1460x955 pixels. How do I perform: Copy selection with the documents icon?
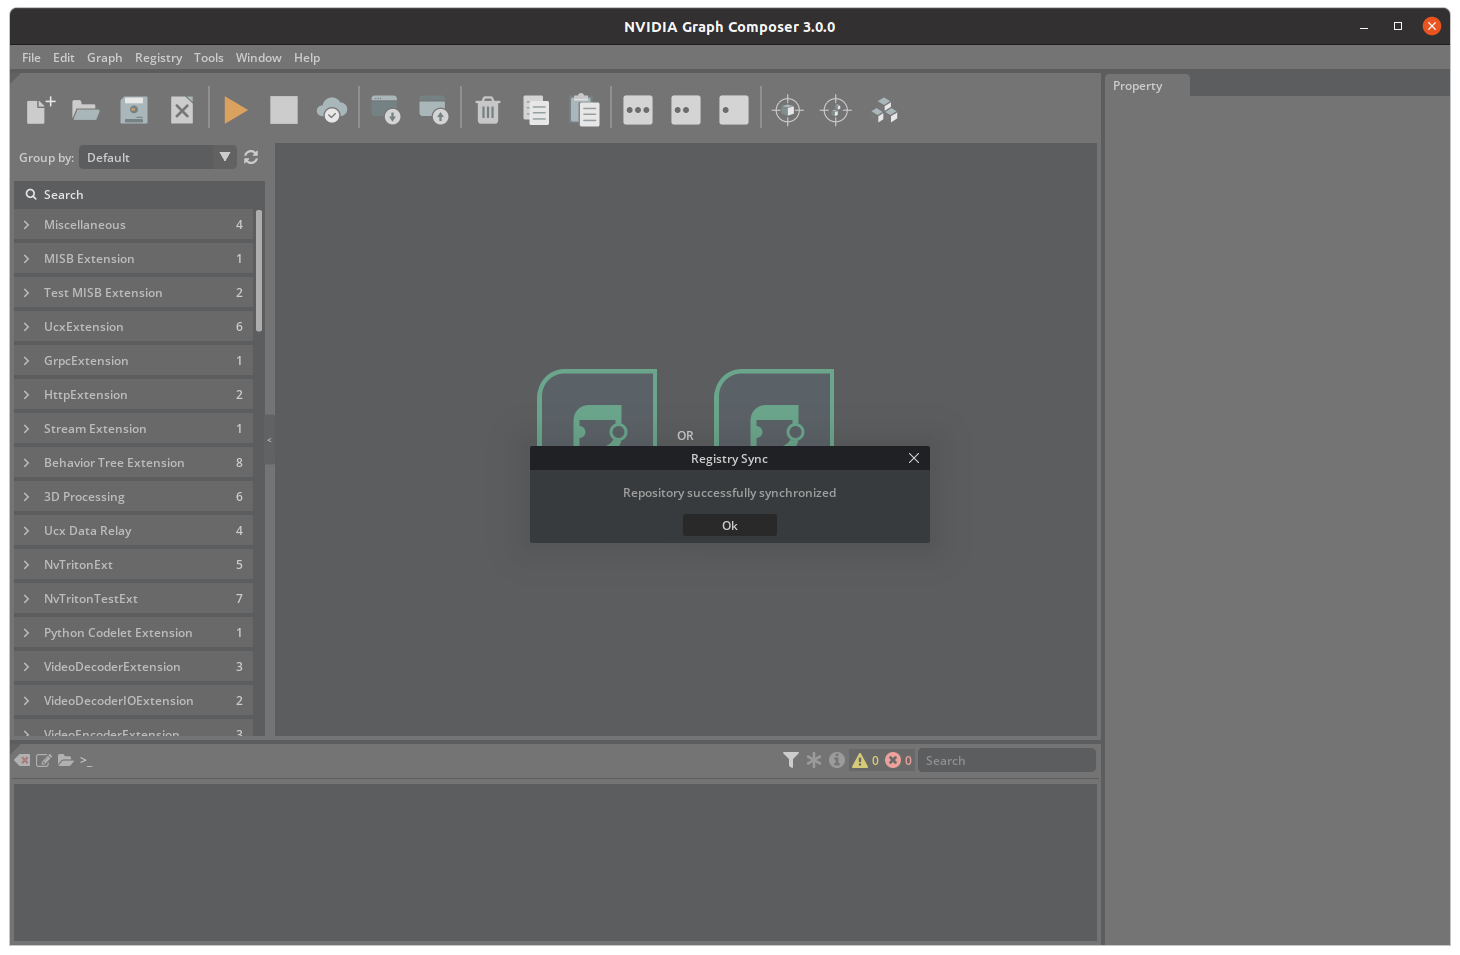[536, 110]
